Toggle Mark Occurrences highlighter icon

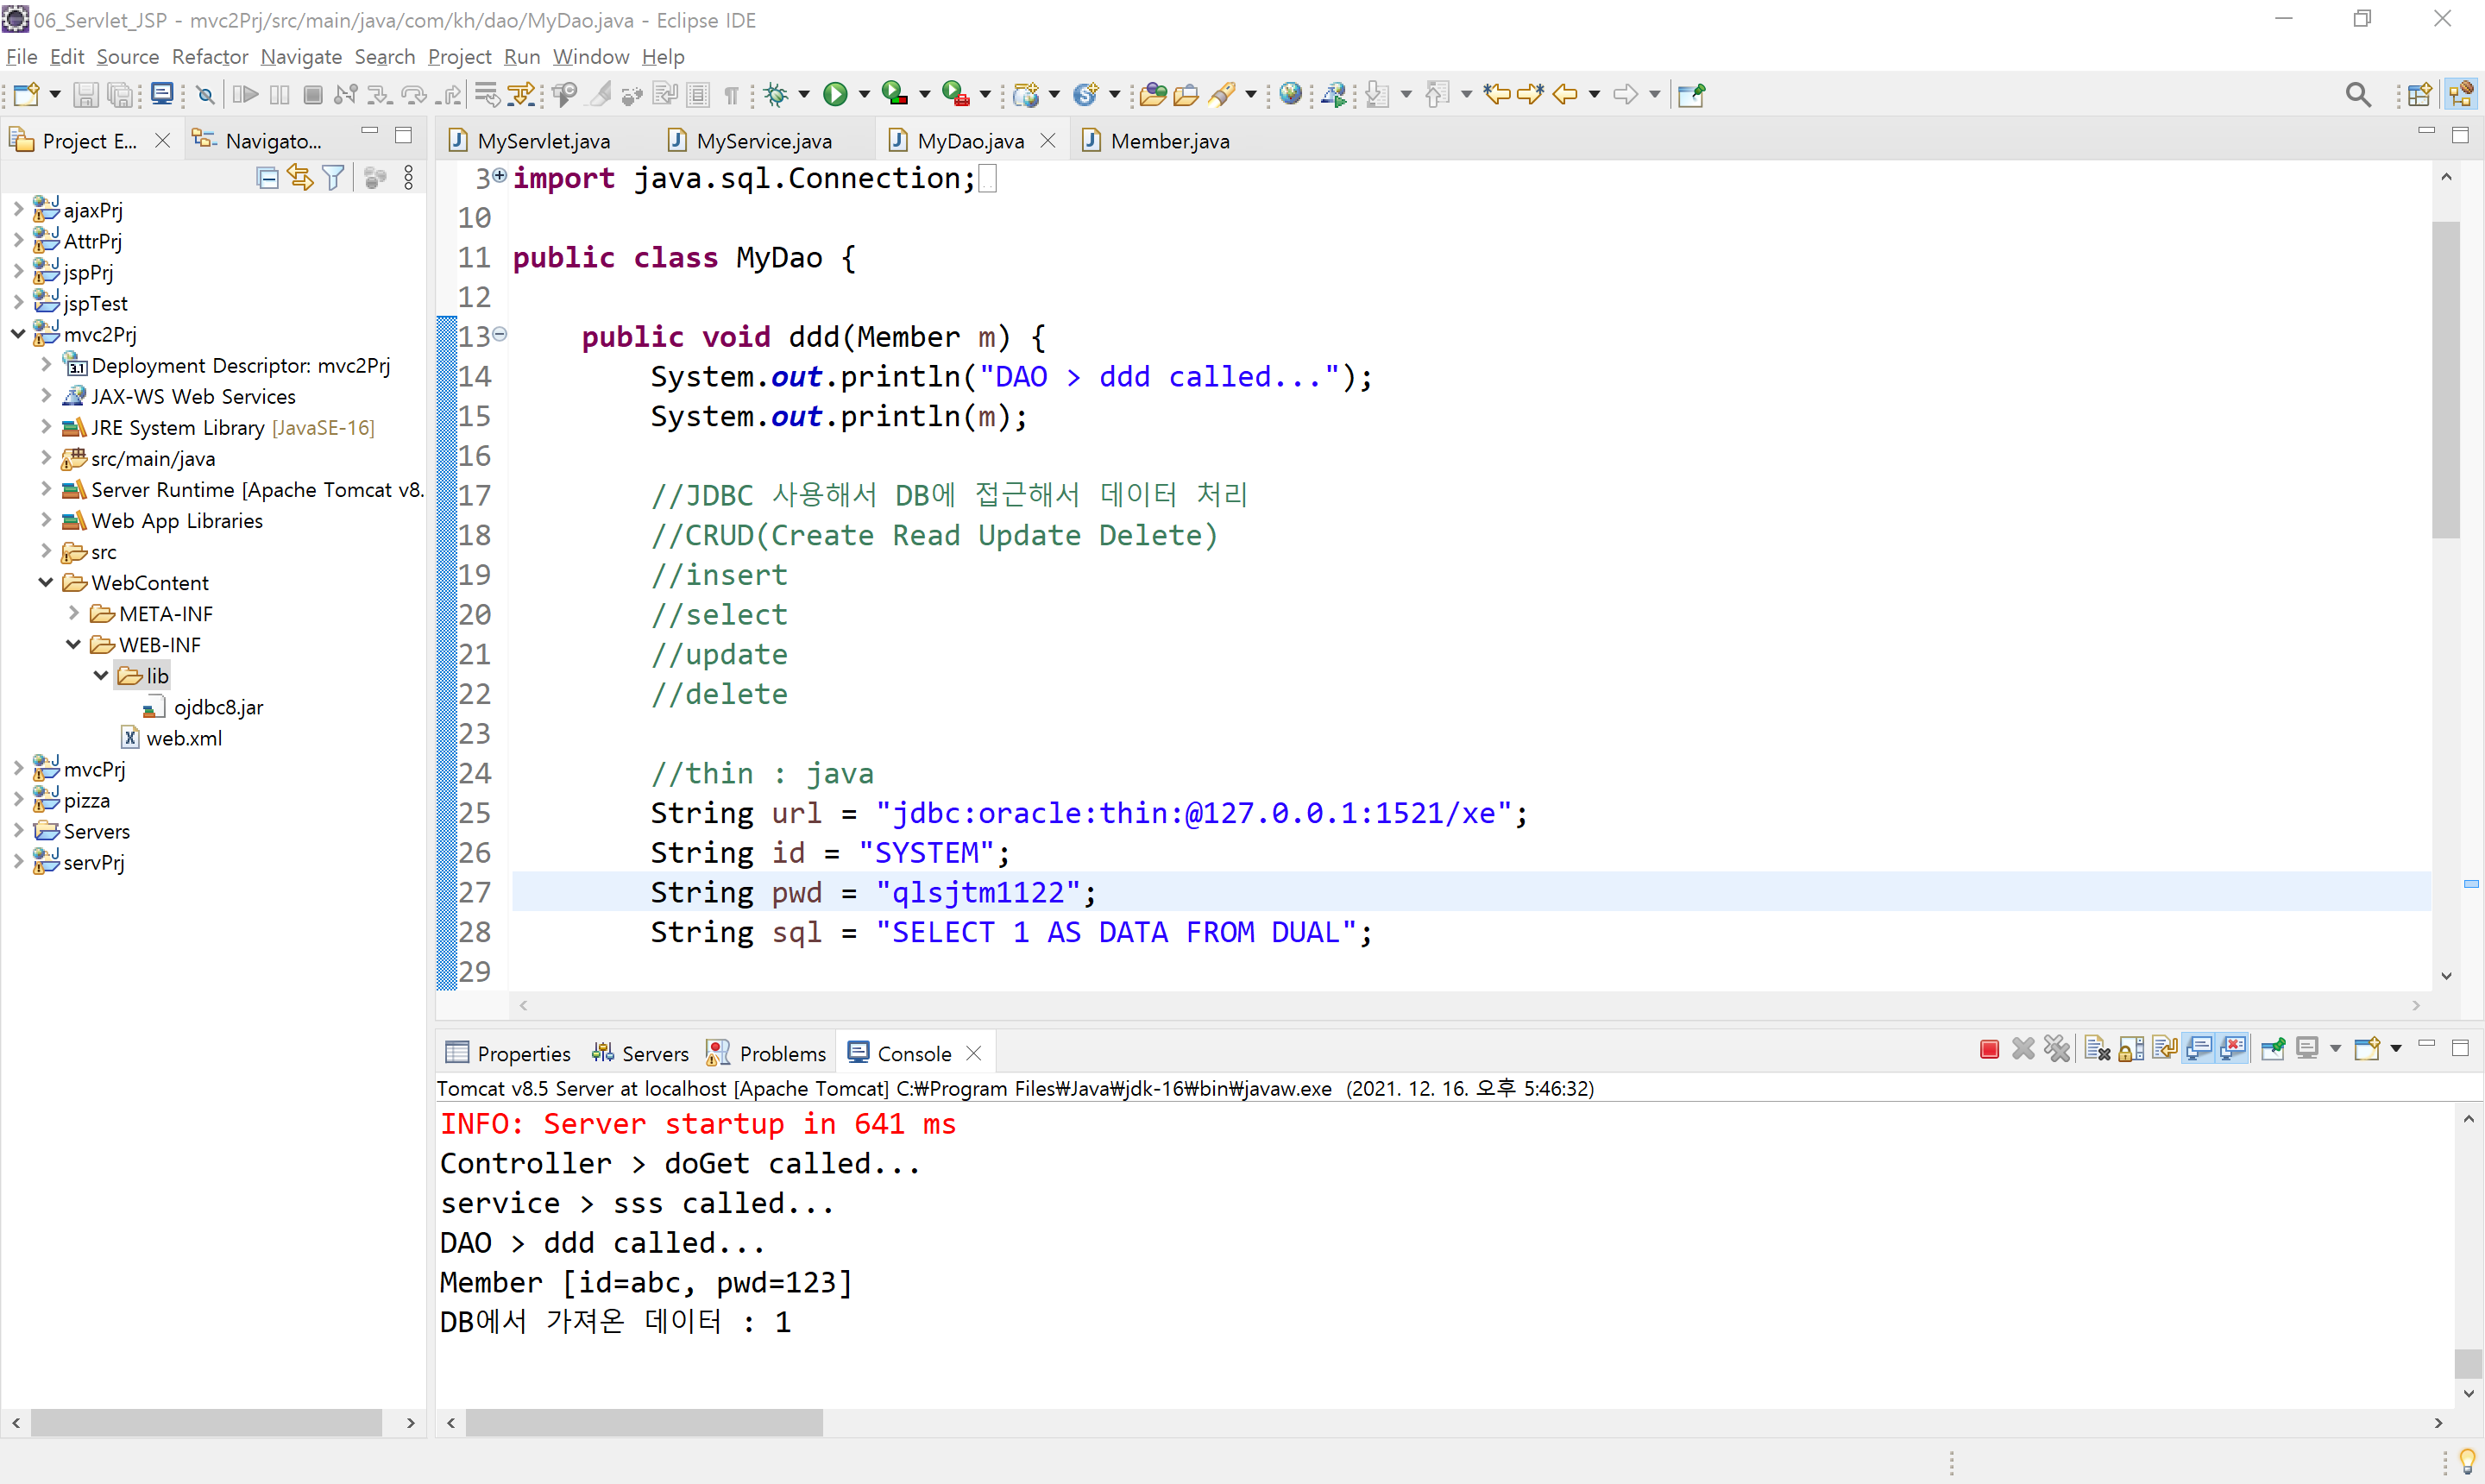(x=600, y=94)
